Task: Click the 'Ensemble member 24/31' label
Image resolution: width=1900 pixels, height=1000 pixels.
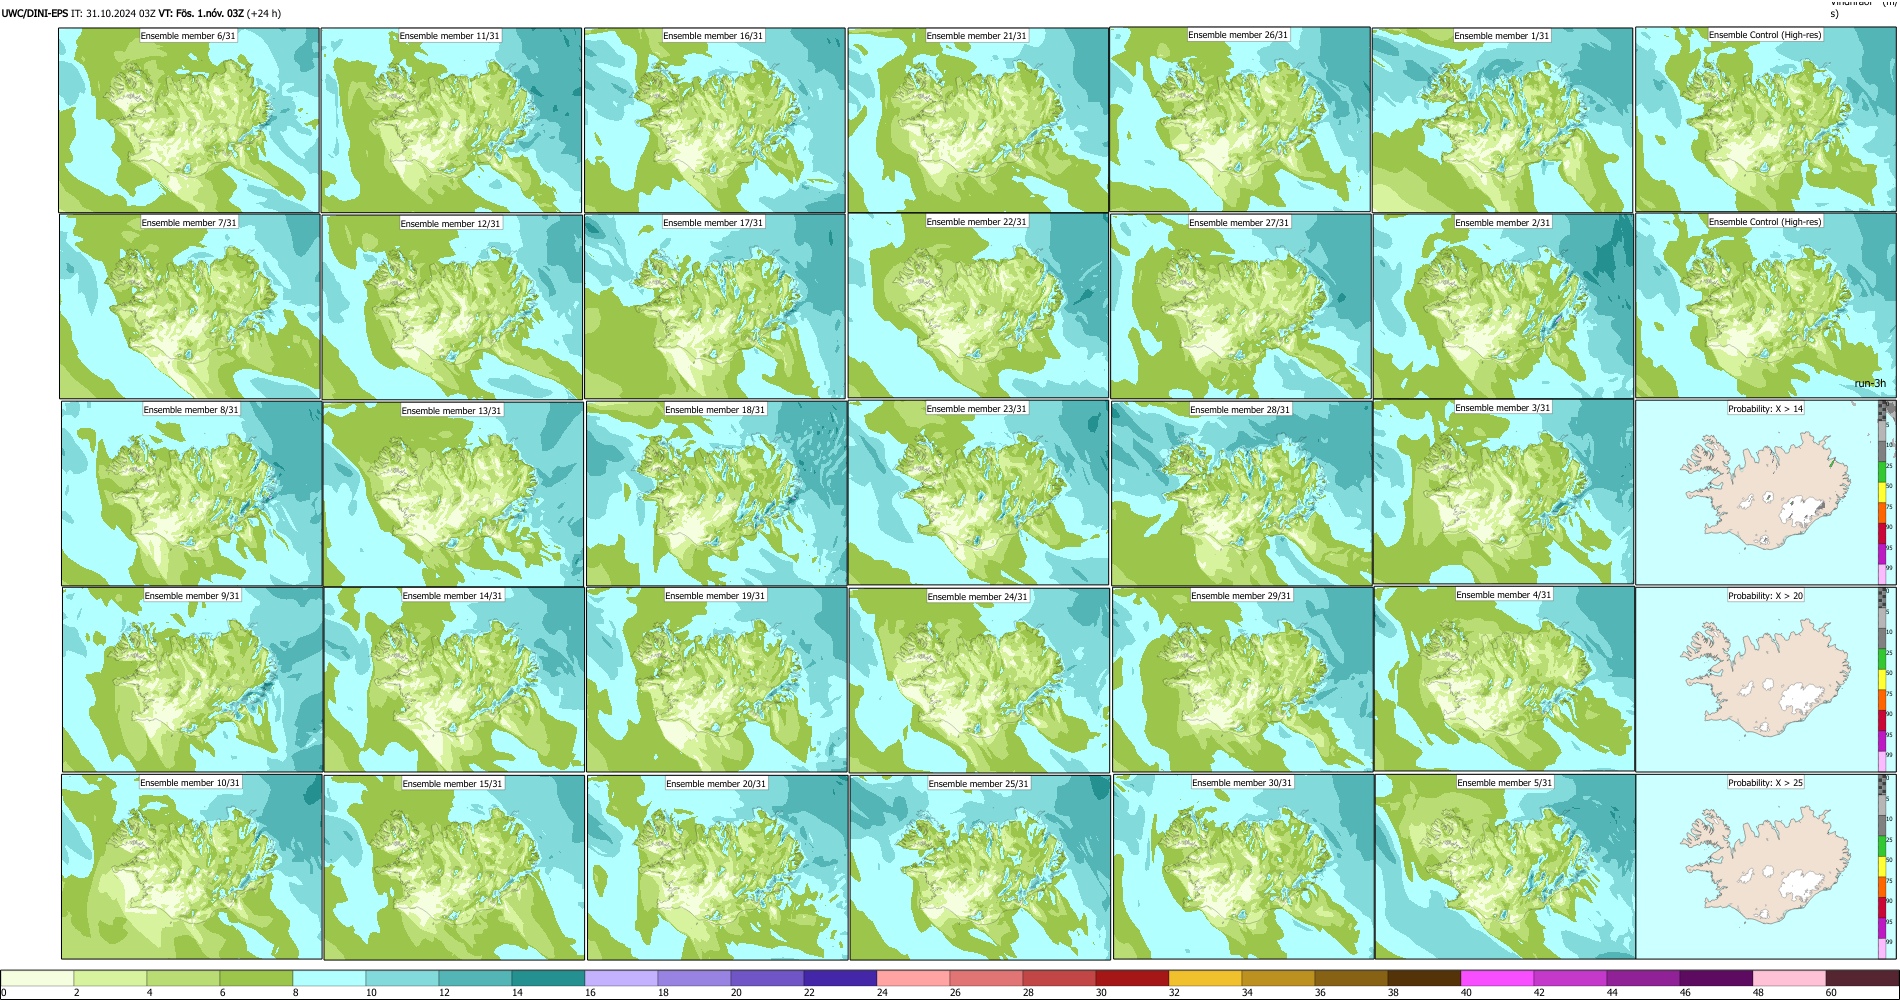Action: point(978,597)
